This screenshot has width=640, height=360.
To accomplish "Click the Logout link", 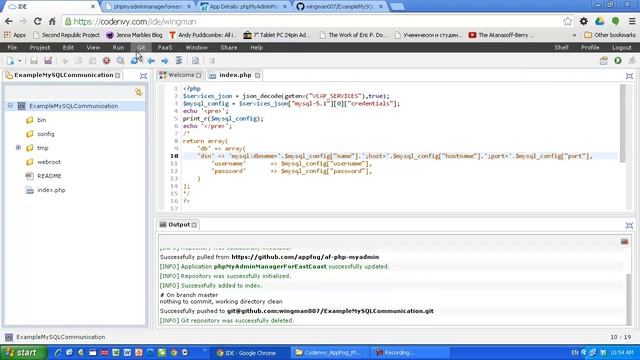I will 622,47.
